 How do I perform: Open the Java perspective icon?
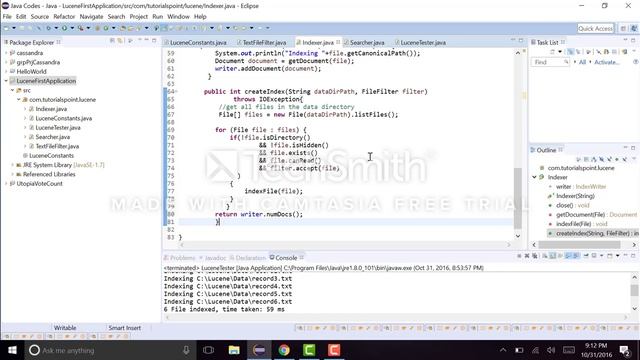634,28
